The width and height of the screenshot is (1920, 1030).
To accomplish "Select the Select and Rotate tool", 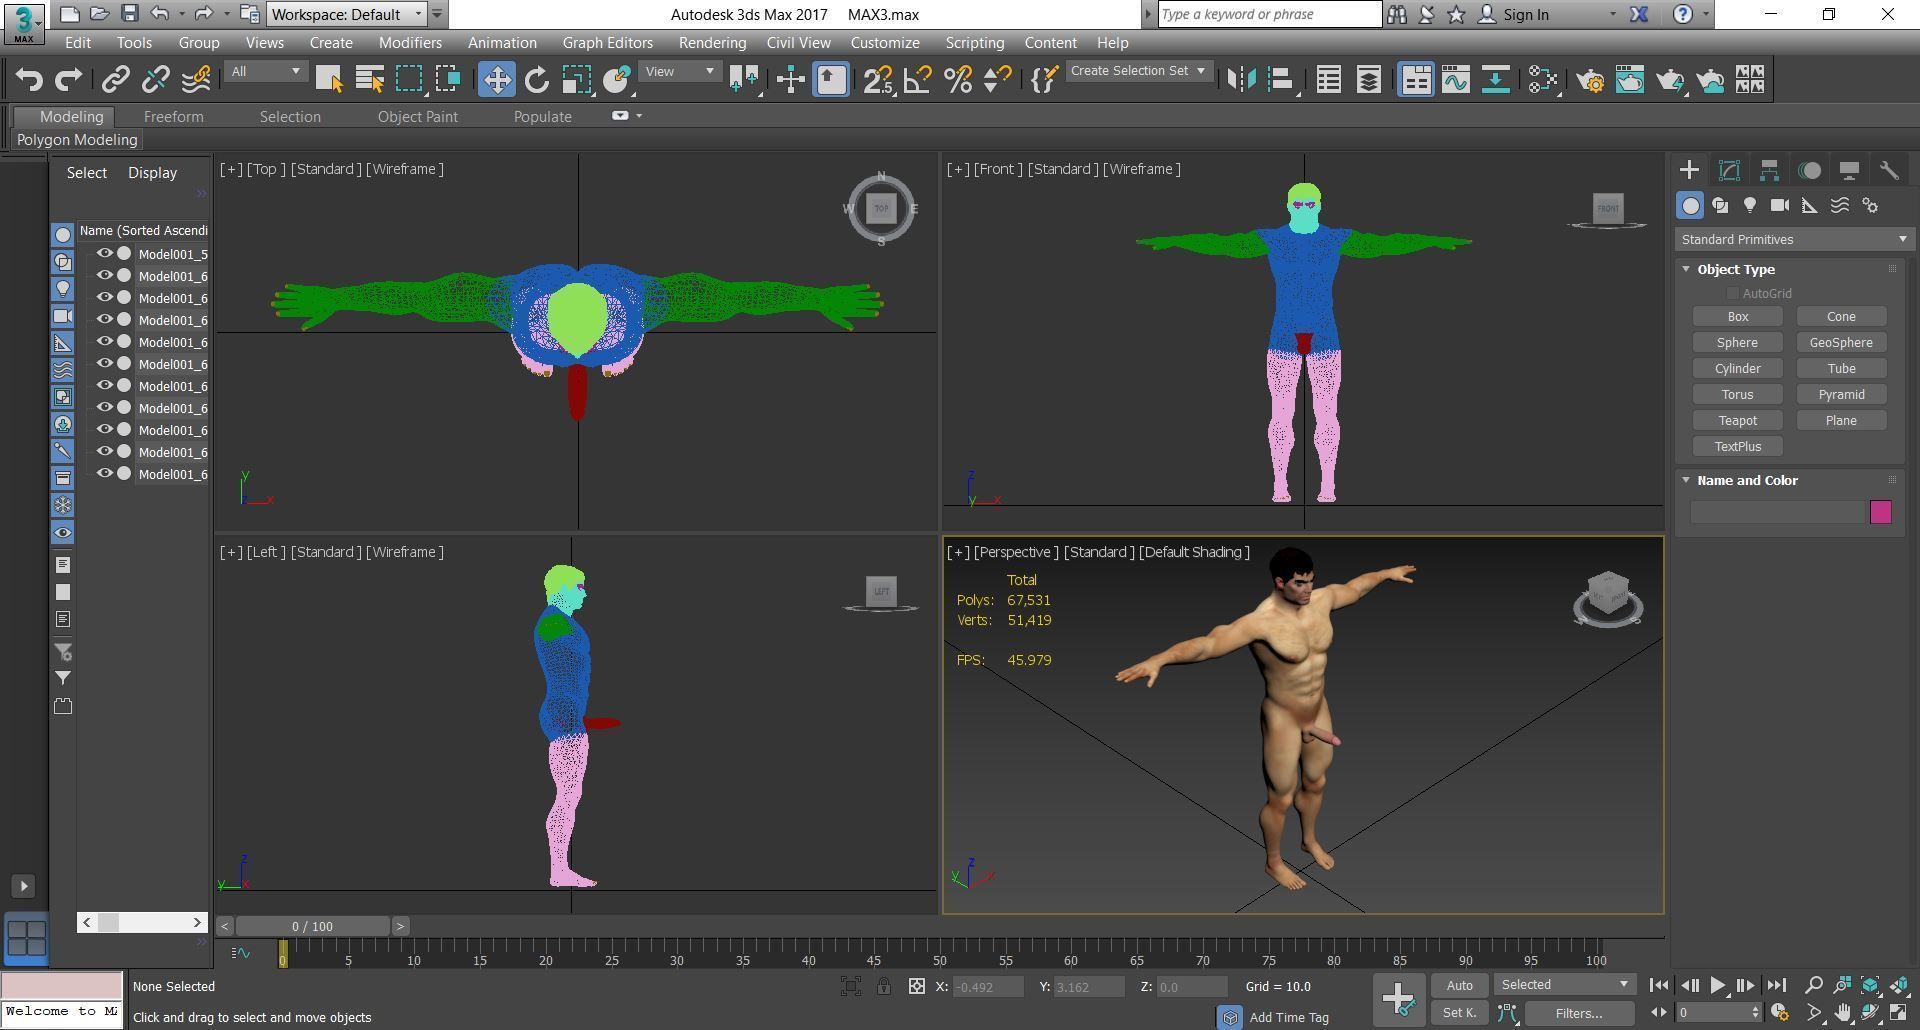I will click(x=537, y=80).
